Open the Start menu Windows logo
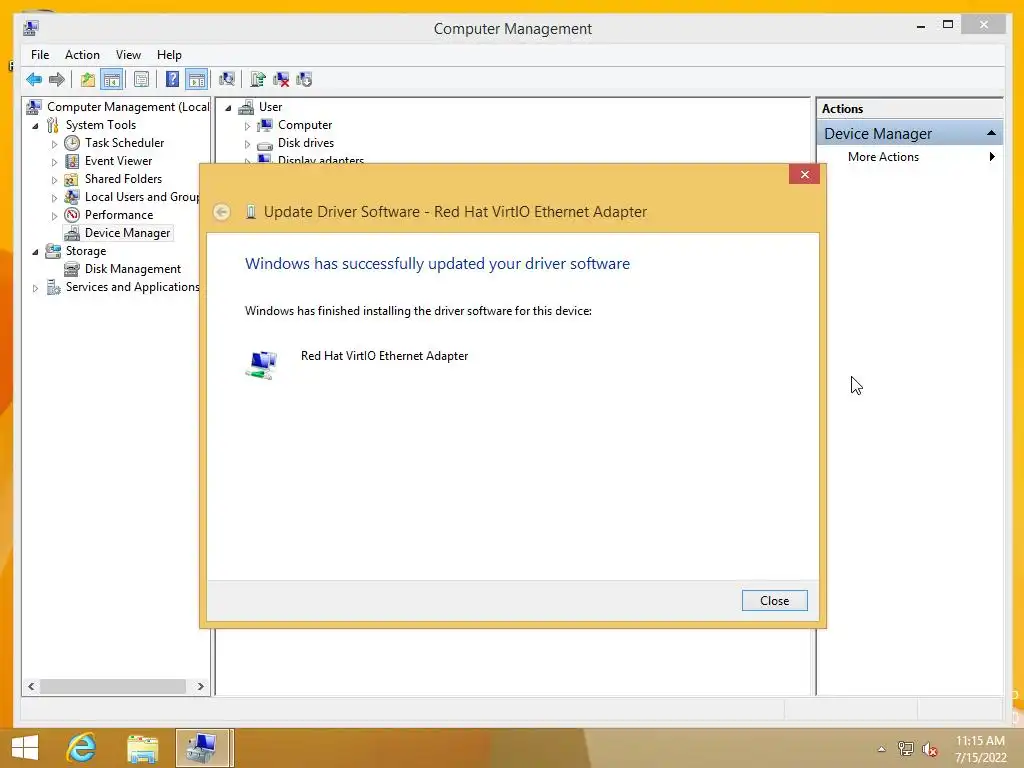This screenshot has height=768, width=1024. [x=25, y=748]
